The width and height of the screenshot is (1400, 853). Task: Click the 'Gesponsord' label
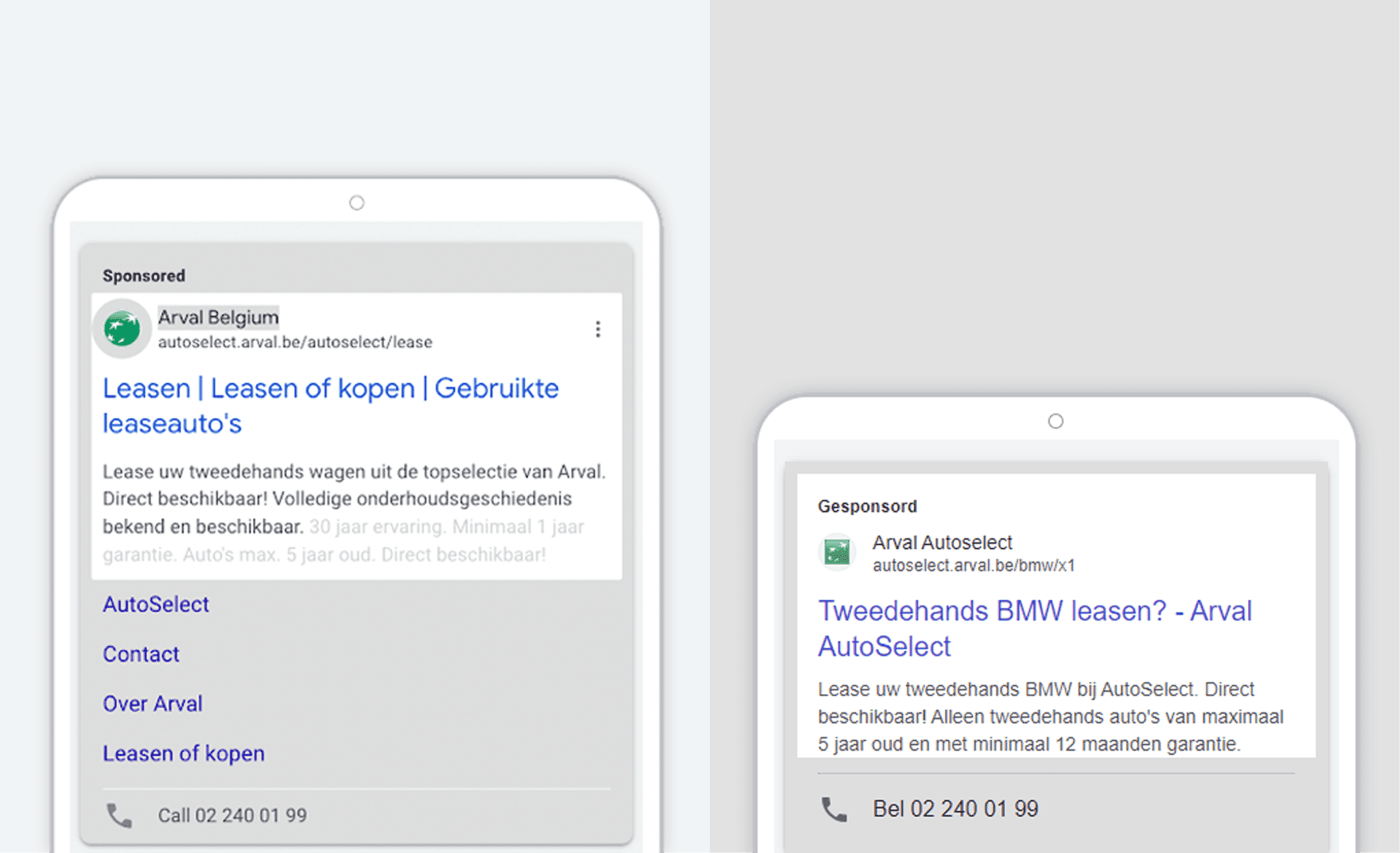pyautogui.click(x=868, y=507)
